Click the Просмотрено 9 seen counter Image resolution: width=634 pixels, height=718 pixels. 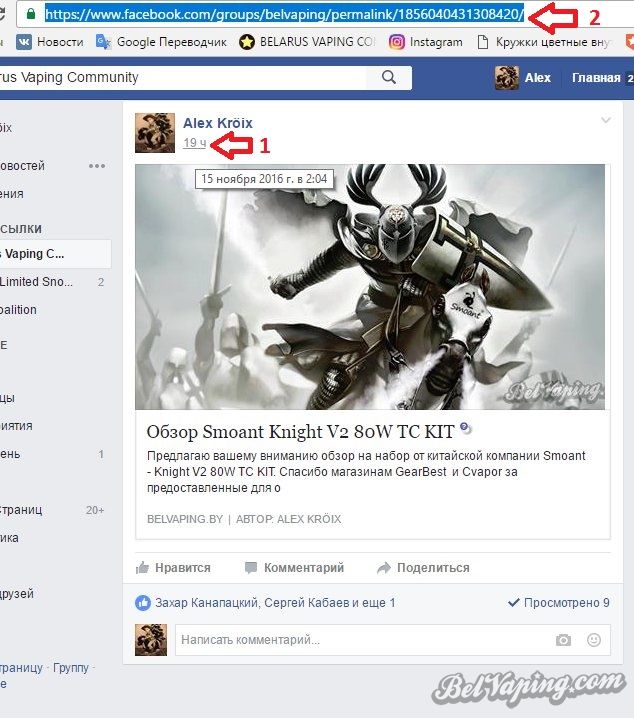(x=559, y=603)
